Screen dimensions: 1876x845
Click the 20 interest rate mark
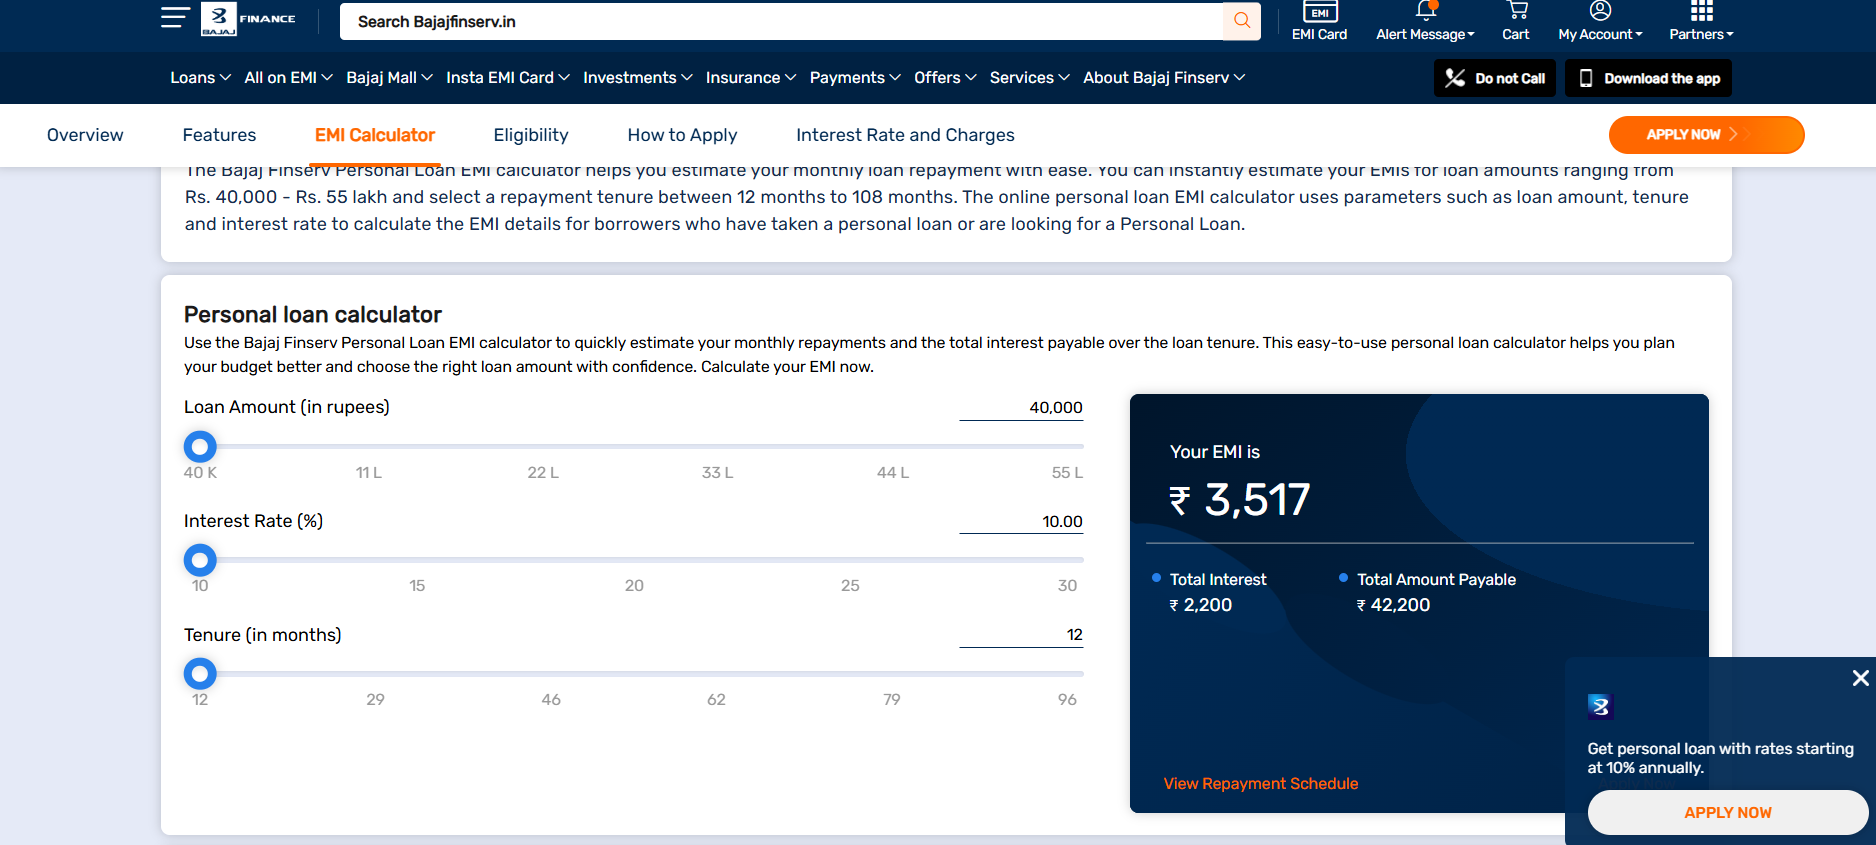point(634,586)
